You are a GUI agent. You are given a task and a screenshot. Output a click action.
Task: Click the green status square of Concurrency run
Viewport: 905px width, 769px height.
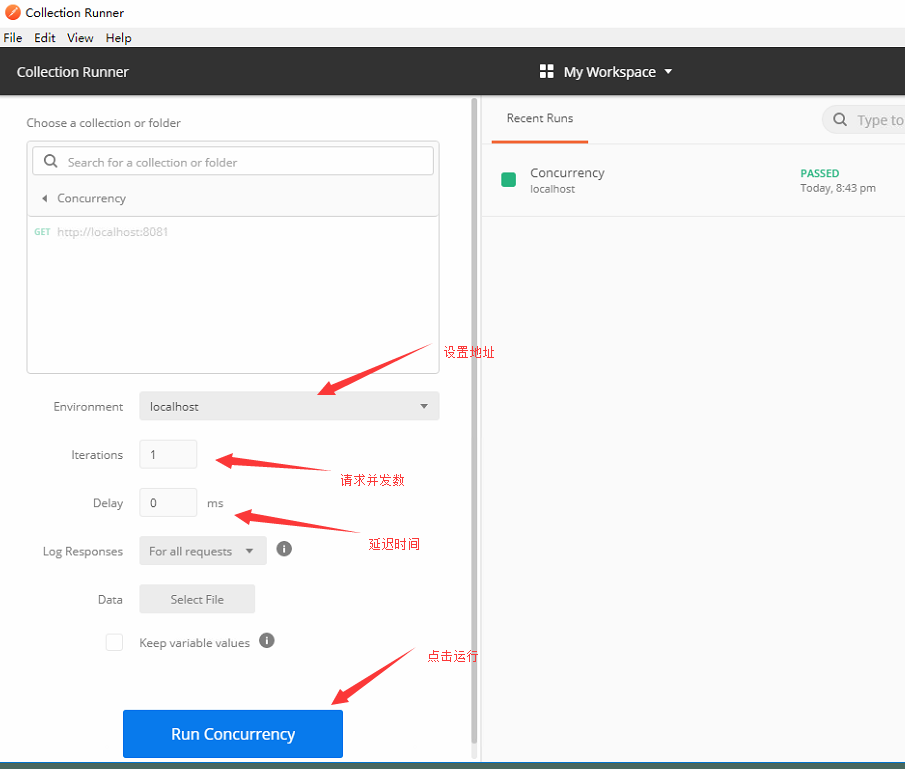coord(508,180)
